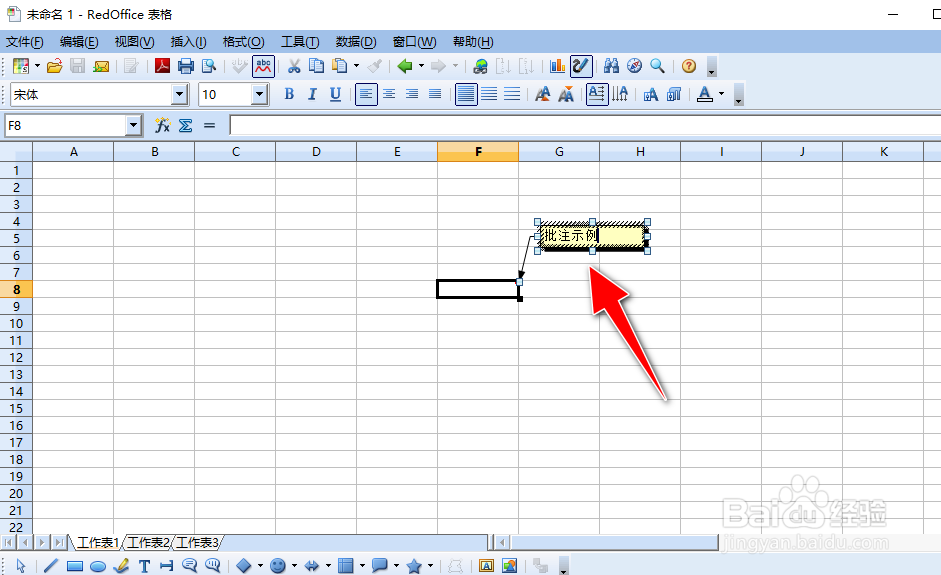Open the 文件(F) menu
This screenshot has height=575, width=941.
(x=25, y=42)
